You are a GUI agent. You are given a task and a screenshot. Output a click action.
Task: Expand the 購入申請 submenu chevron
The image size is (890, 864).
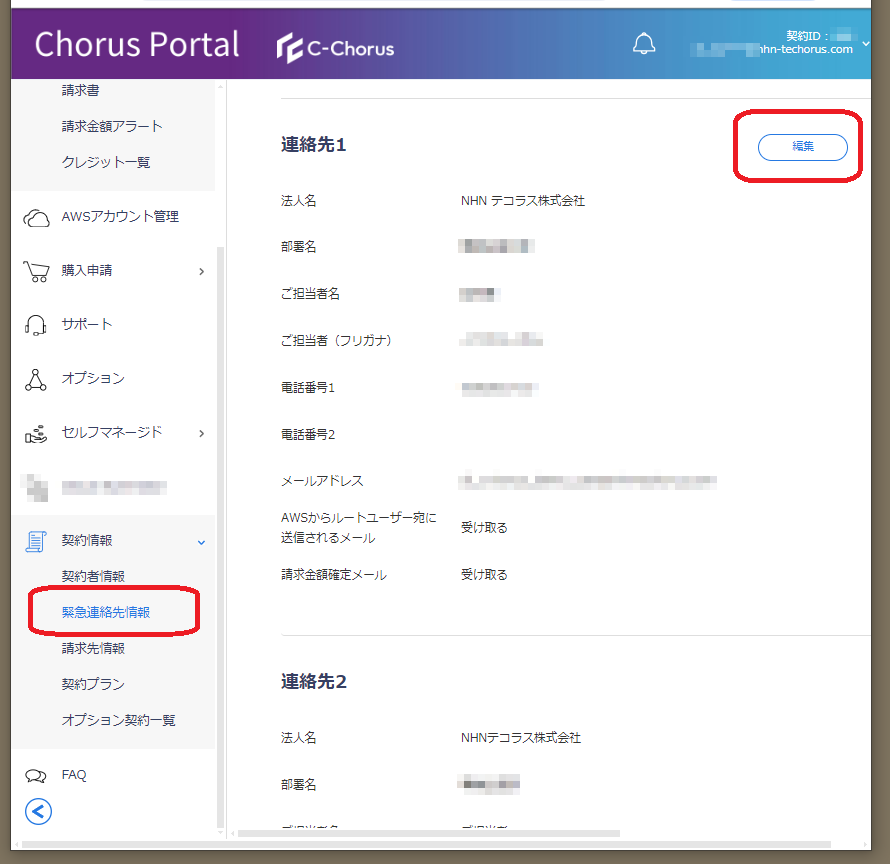pos(201,271)
